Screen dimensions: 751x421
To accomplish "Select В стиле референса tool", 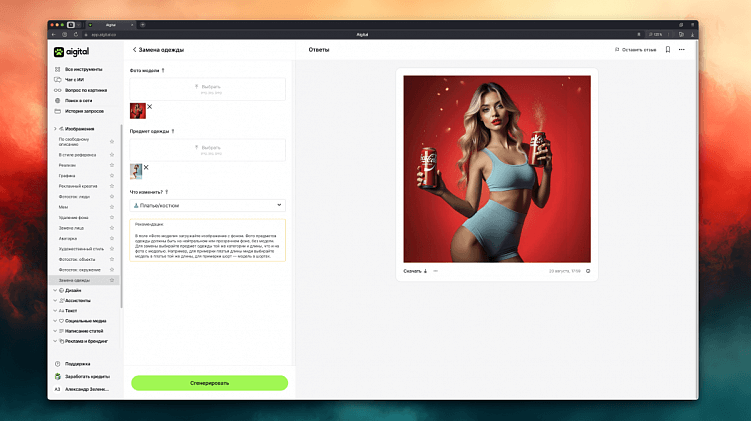I will point(77,155).
